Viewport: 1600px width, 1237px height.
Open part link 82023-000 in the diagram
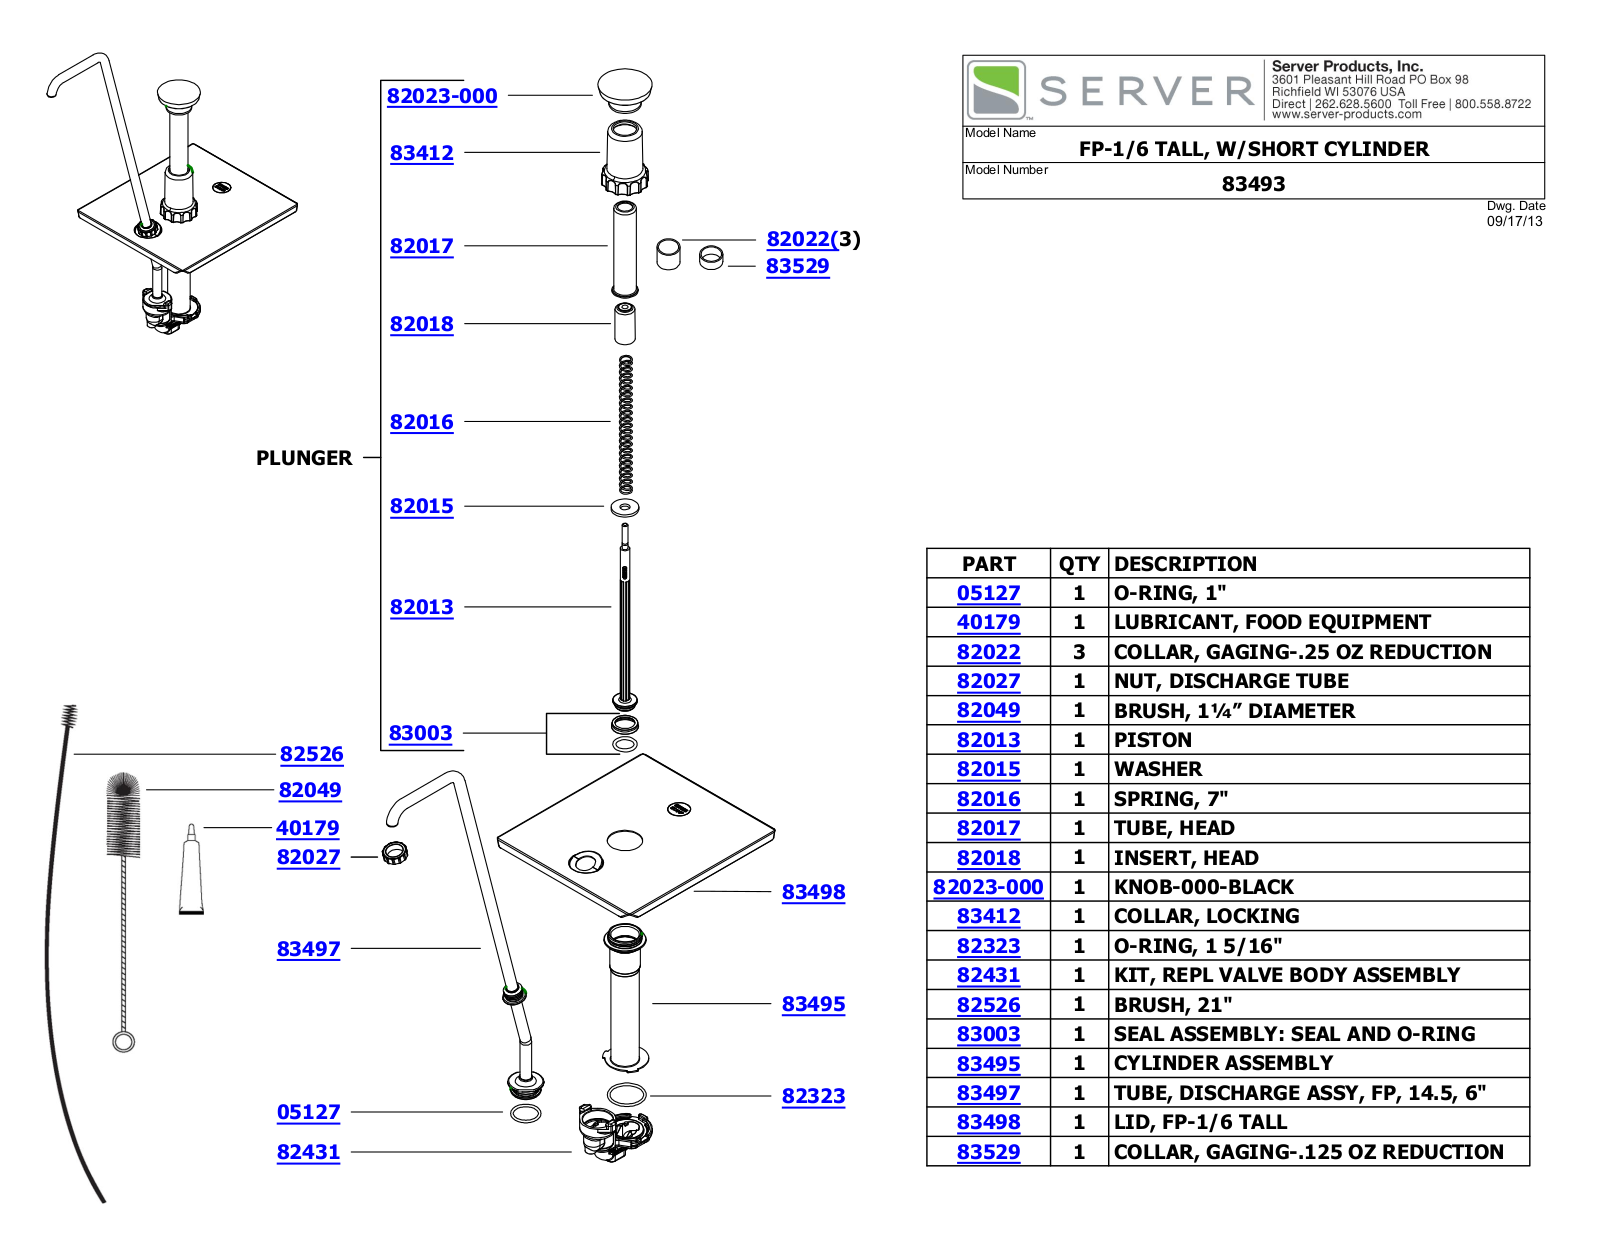coord(442,96)
